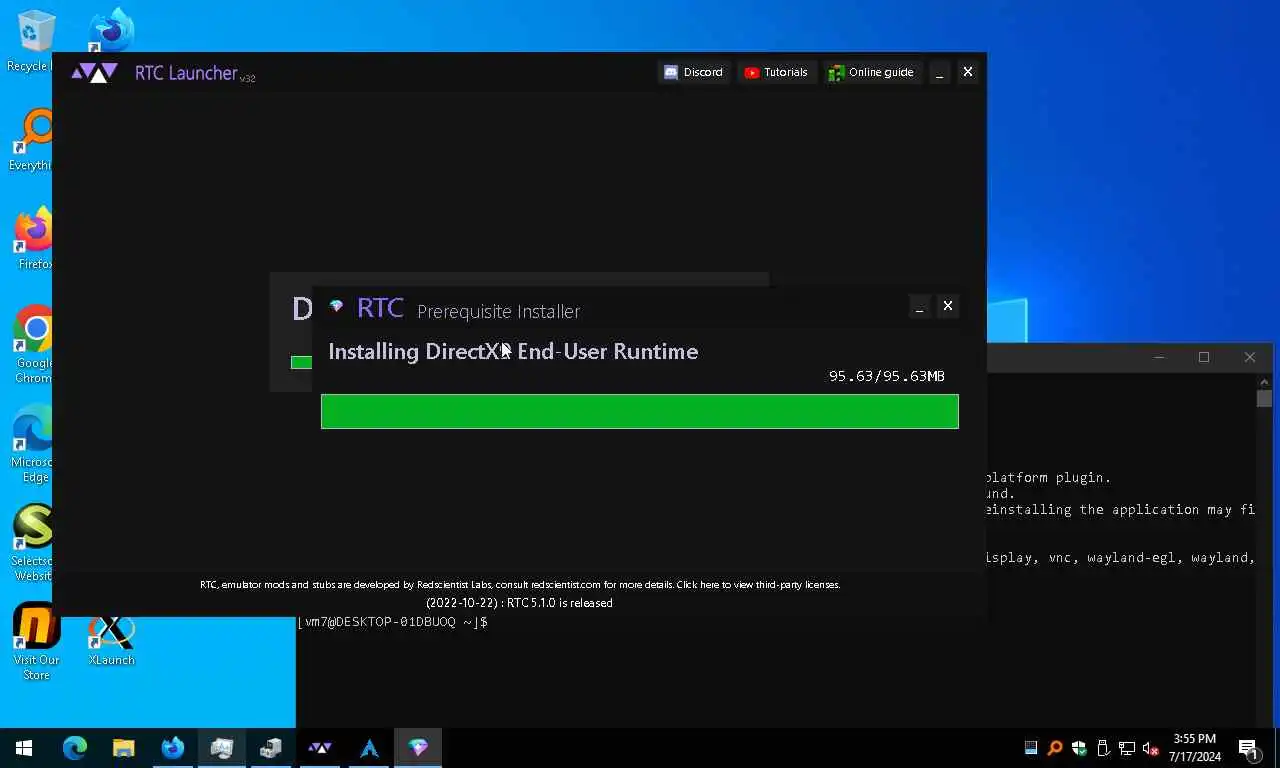Open the notification center icon

[1249, 748]
